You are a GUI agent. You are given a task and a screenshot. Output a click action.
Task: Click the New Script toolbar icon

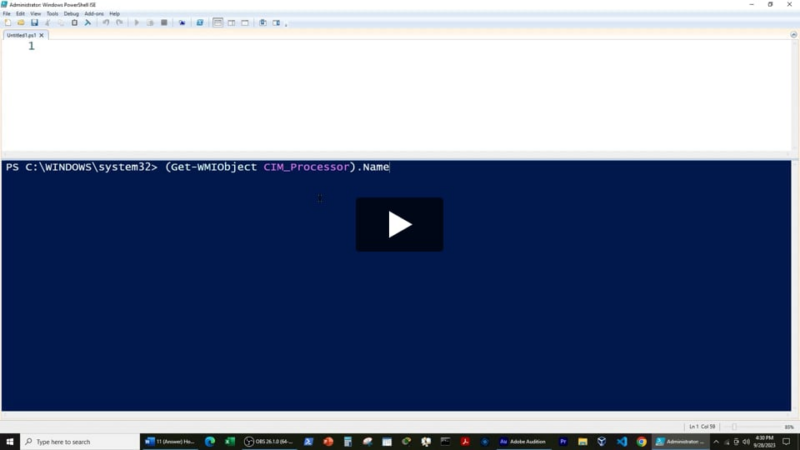tap(8, 22)
